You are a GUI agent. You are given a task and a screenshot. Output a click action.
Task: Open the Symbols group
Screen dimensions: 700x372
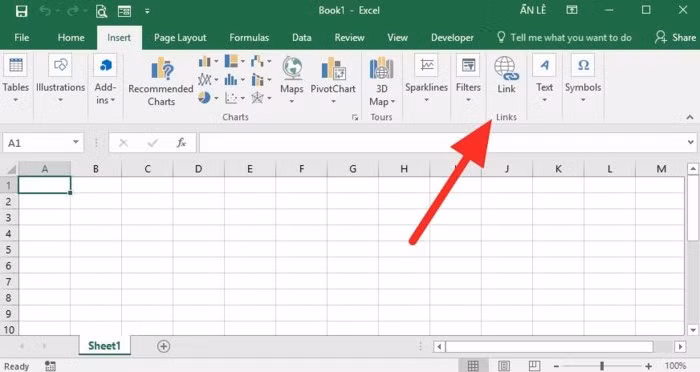click(583, 79)
